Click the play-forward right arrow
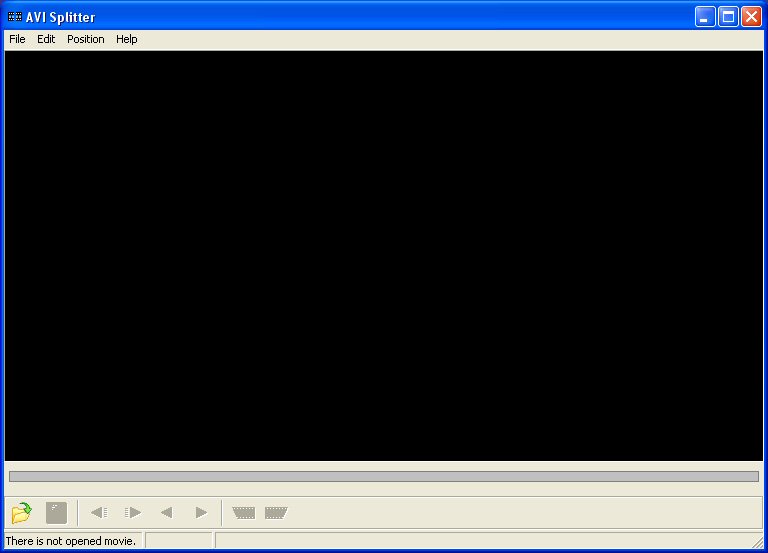This screenshot has width=768, height=553. (201, 513)
